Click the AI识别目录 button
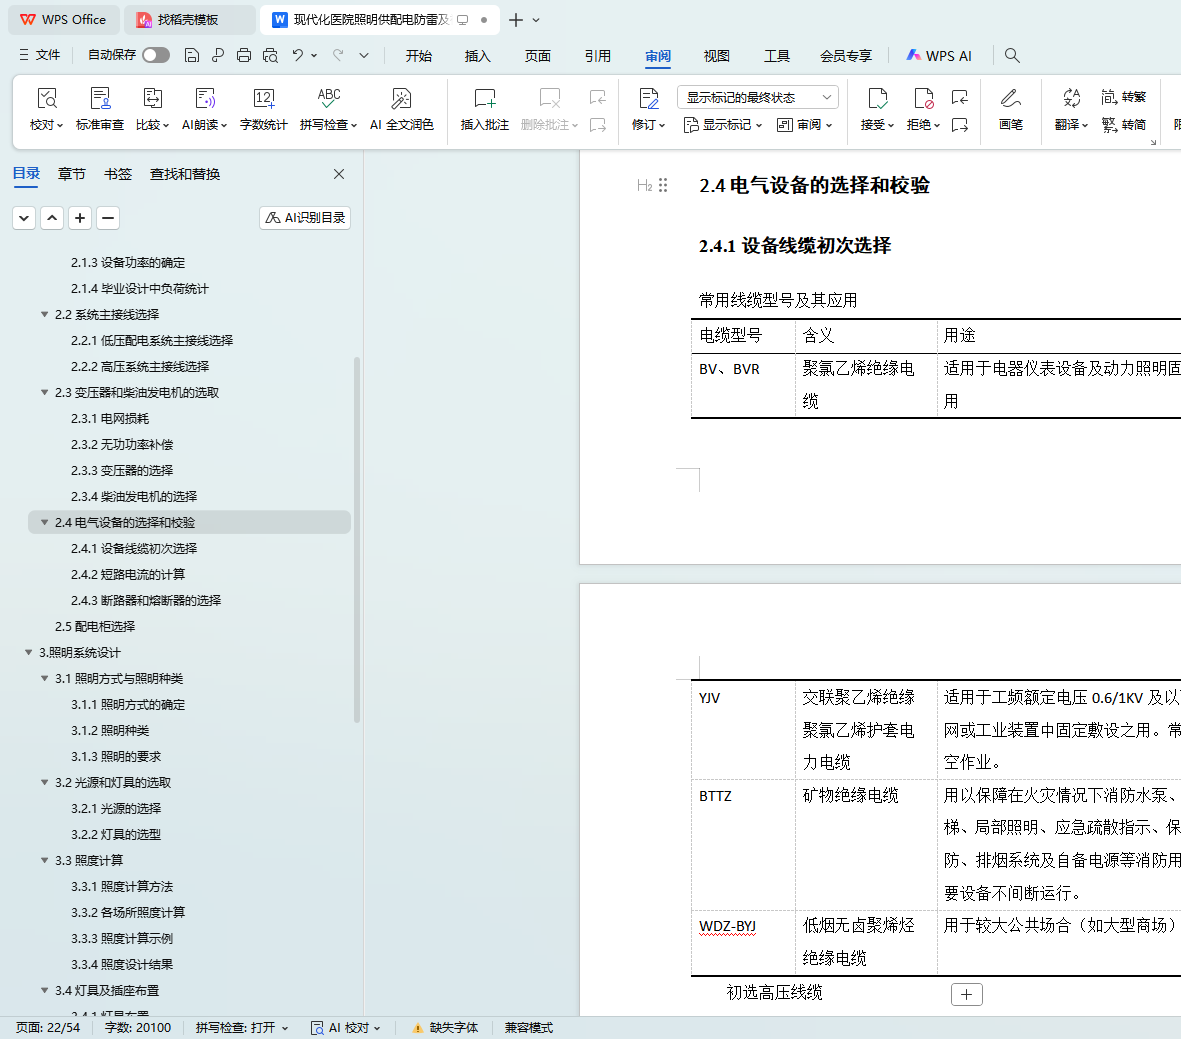 point(305,217)
